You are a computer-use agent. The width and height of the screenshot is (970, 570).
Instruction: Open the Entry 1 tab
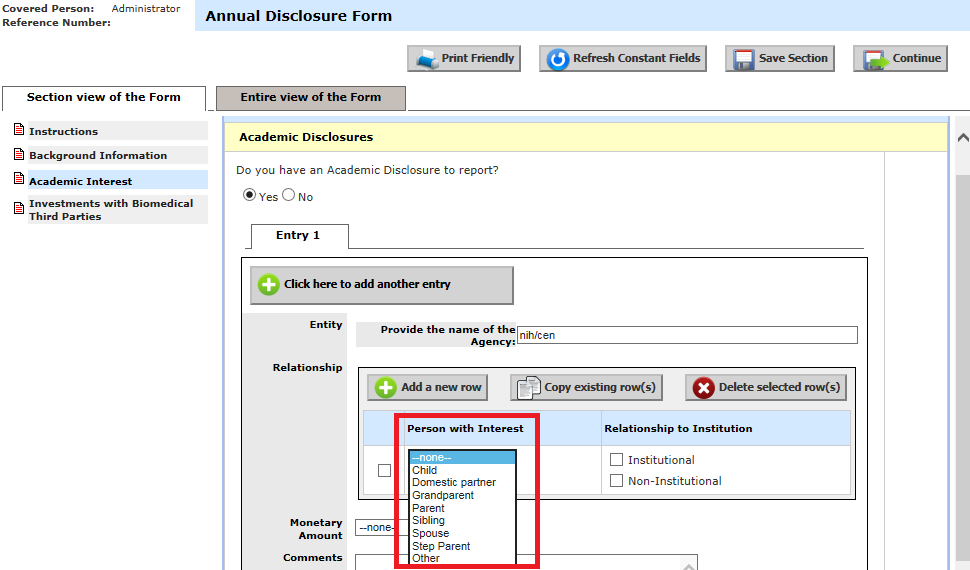click(x=299, y=236)
